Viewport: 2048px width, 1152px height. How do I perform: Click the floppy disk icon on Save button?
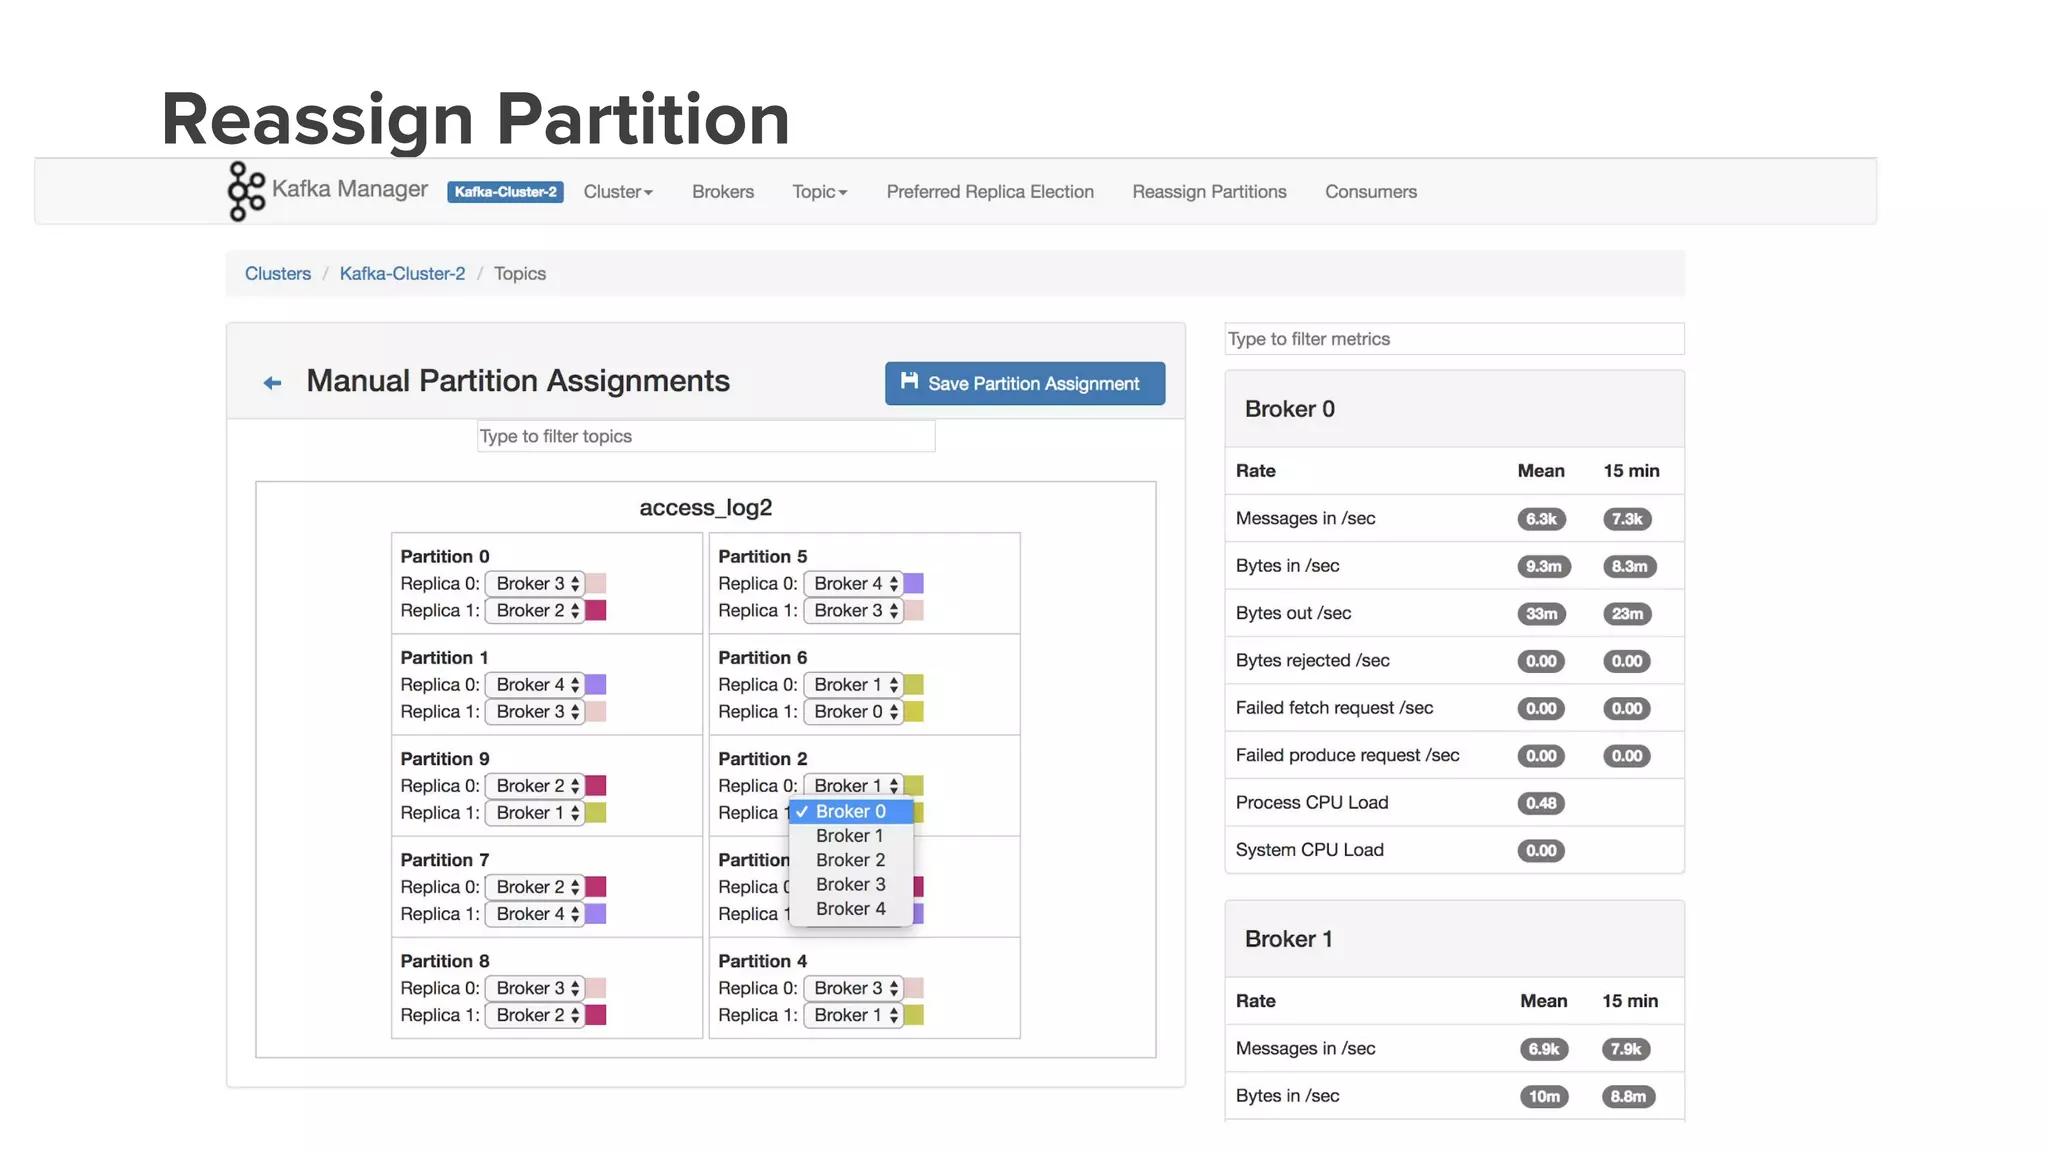click(909, 381)
